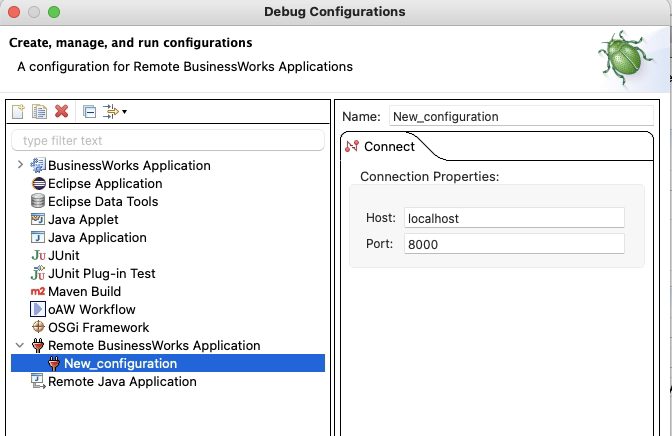Viewport: 672px width, 436px height.
Task: Select the JUnit icon
Action: point(38,255)
